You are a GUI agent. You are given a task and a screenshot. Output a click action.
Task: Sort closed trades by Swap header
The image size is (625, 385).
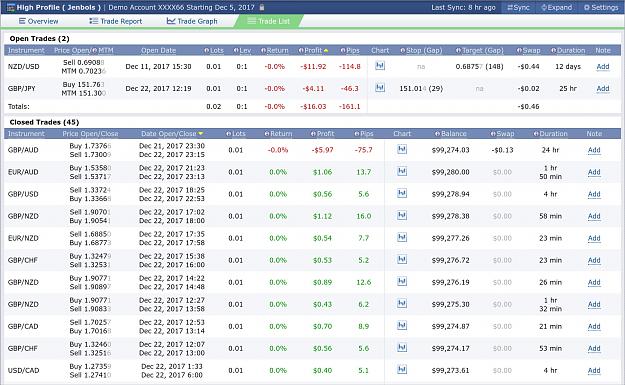point(505,134)
